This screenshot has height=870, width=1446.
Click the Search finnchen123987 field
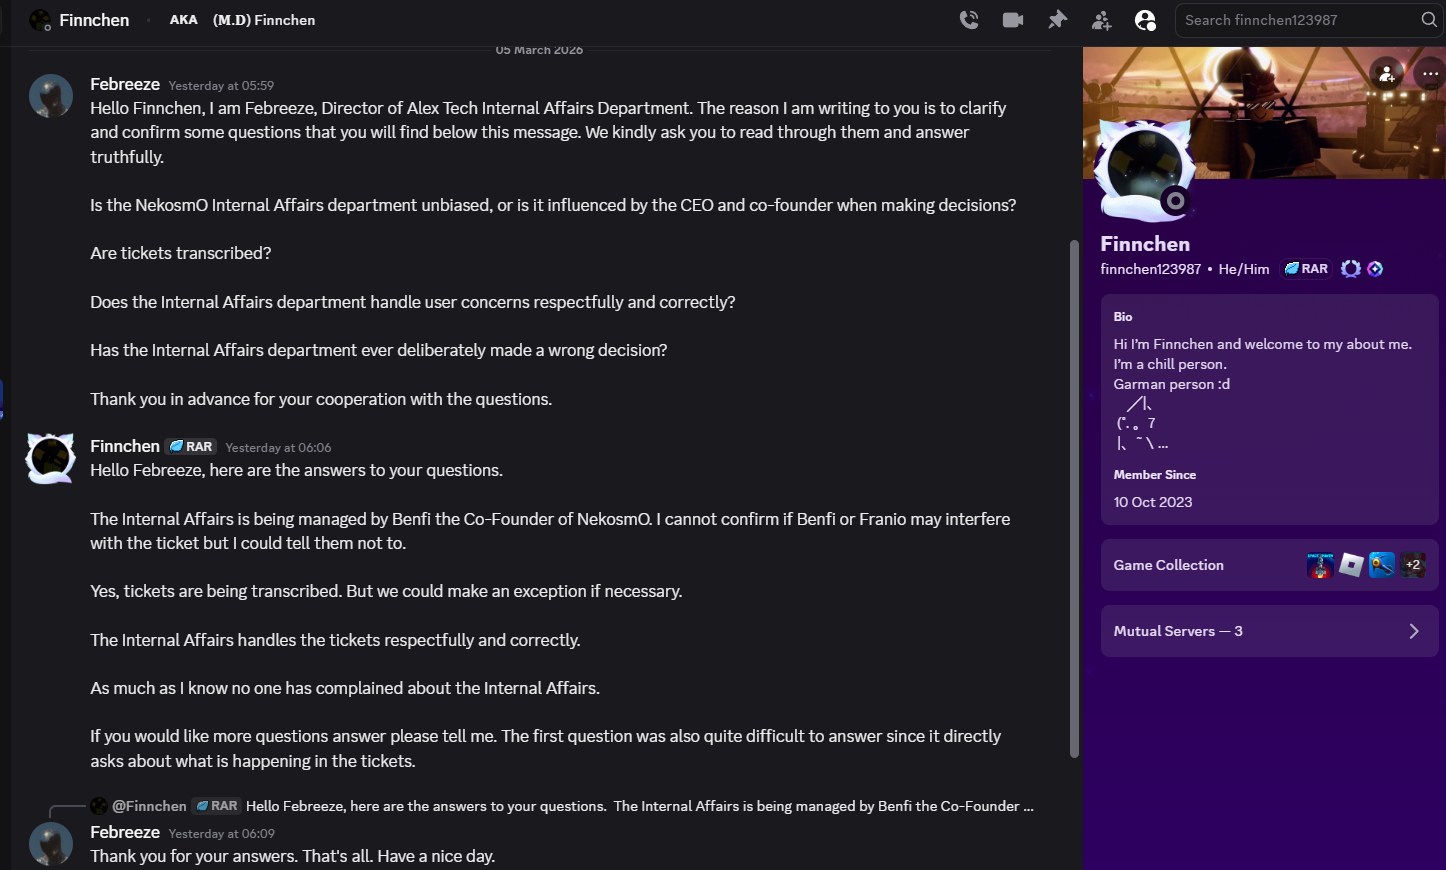click(x=1295, y=20)
